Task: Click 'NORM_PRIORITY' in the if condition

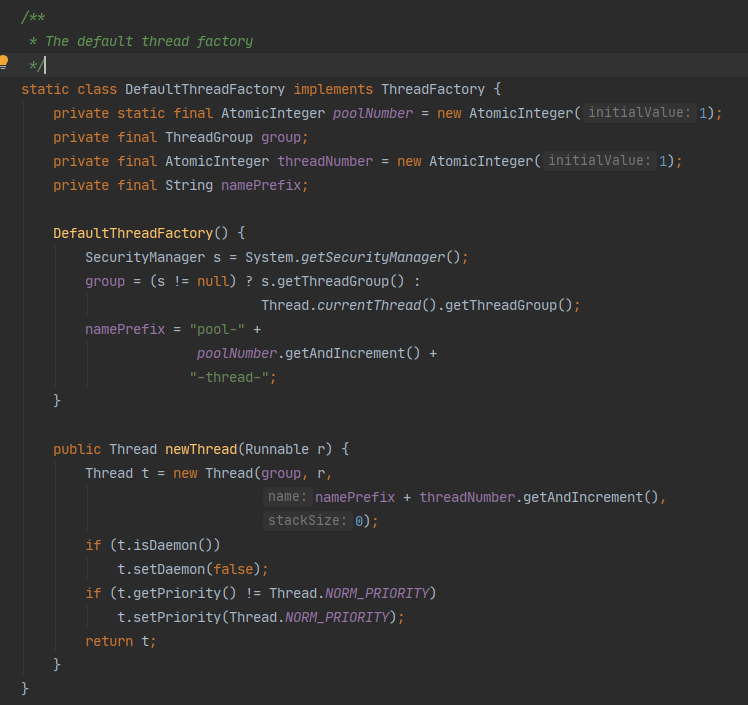Action: click(377, 593)
